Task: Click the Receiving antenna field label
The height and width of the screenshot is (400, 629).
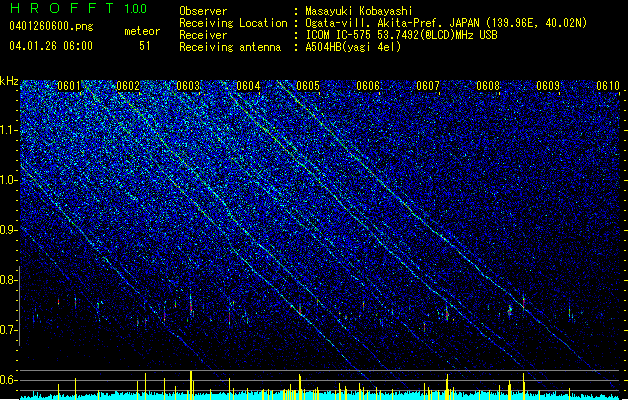Action: tap(230, 47)
